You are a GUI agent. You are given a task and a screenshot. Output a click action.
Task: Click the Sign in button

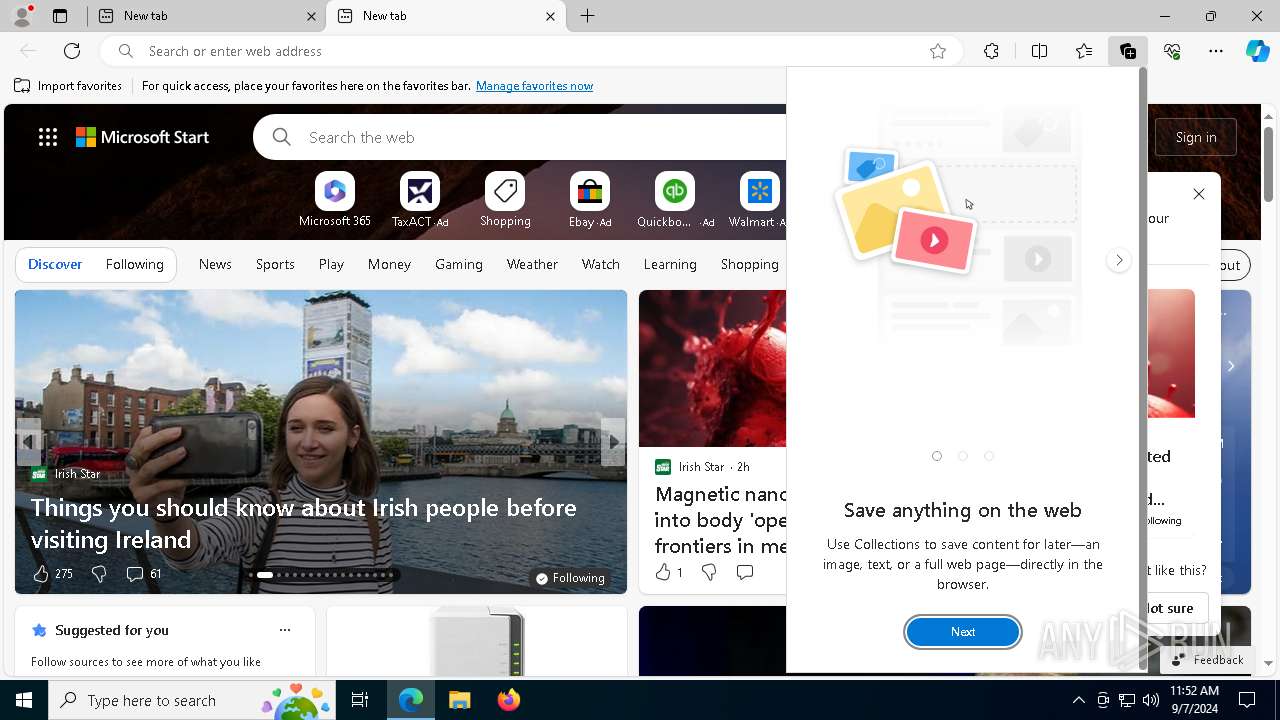(1196, 137)
